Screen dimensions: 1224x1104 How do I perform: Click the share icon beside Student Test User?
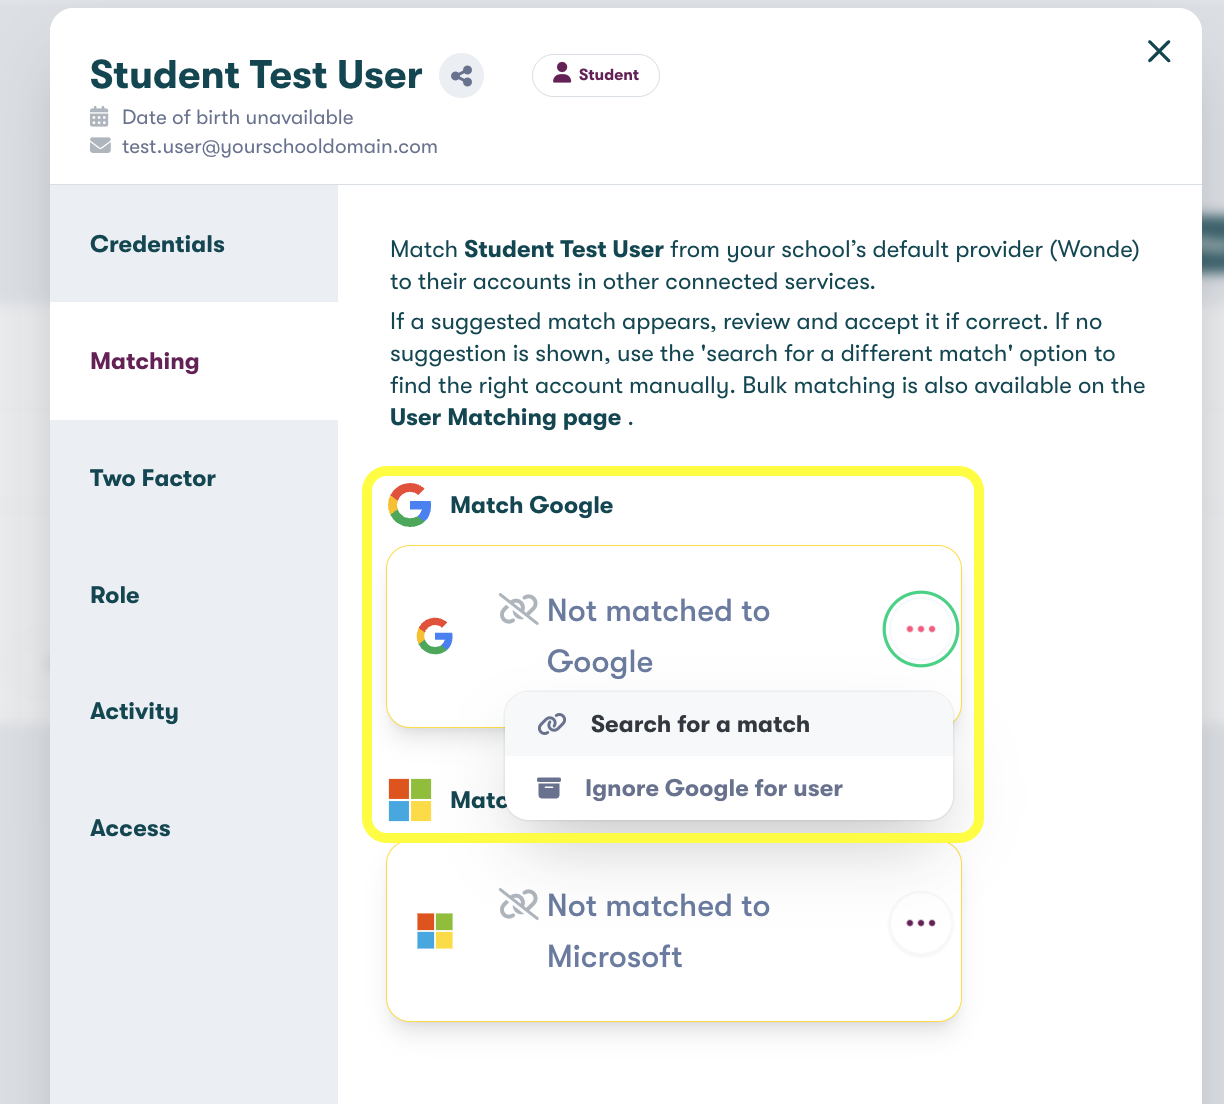(461, 76)
